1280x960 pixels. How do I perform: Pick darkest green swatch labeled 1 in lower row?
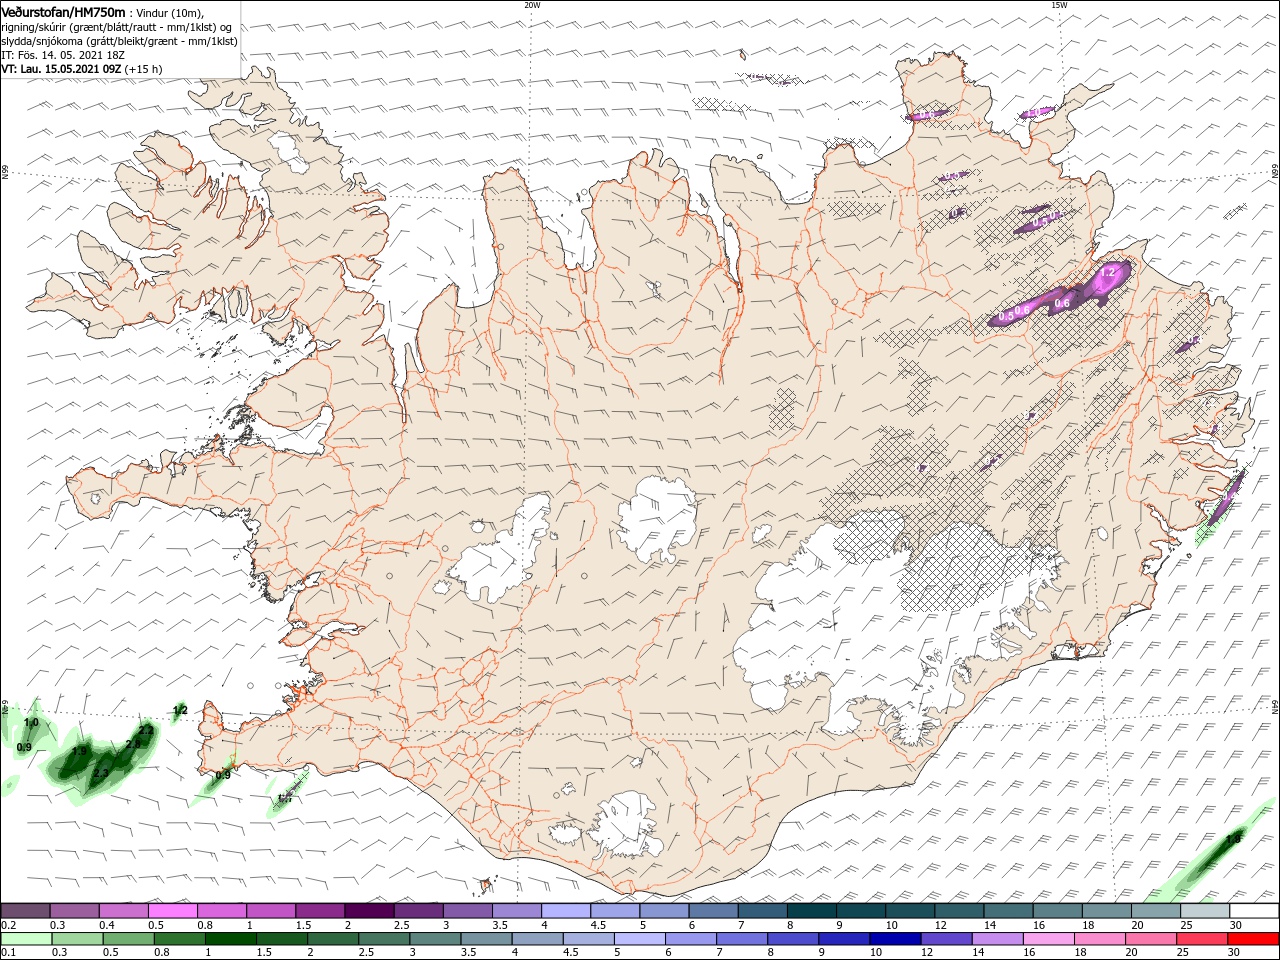(230, 939)
